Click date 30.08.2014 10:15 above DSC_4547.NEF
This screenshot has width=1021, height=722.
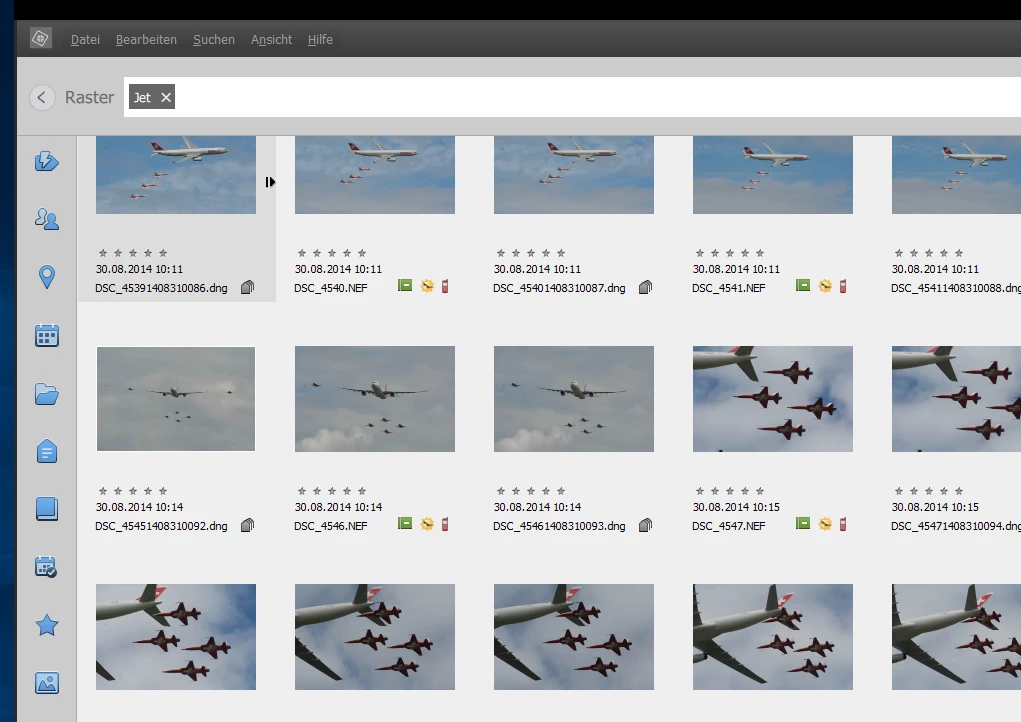[736, 507]
